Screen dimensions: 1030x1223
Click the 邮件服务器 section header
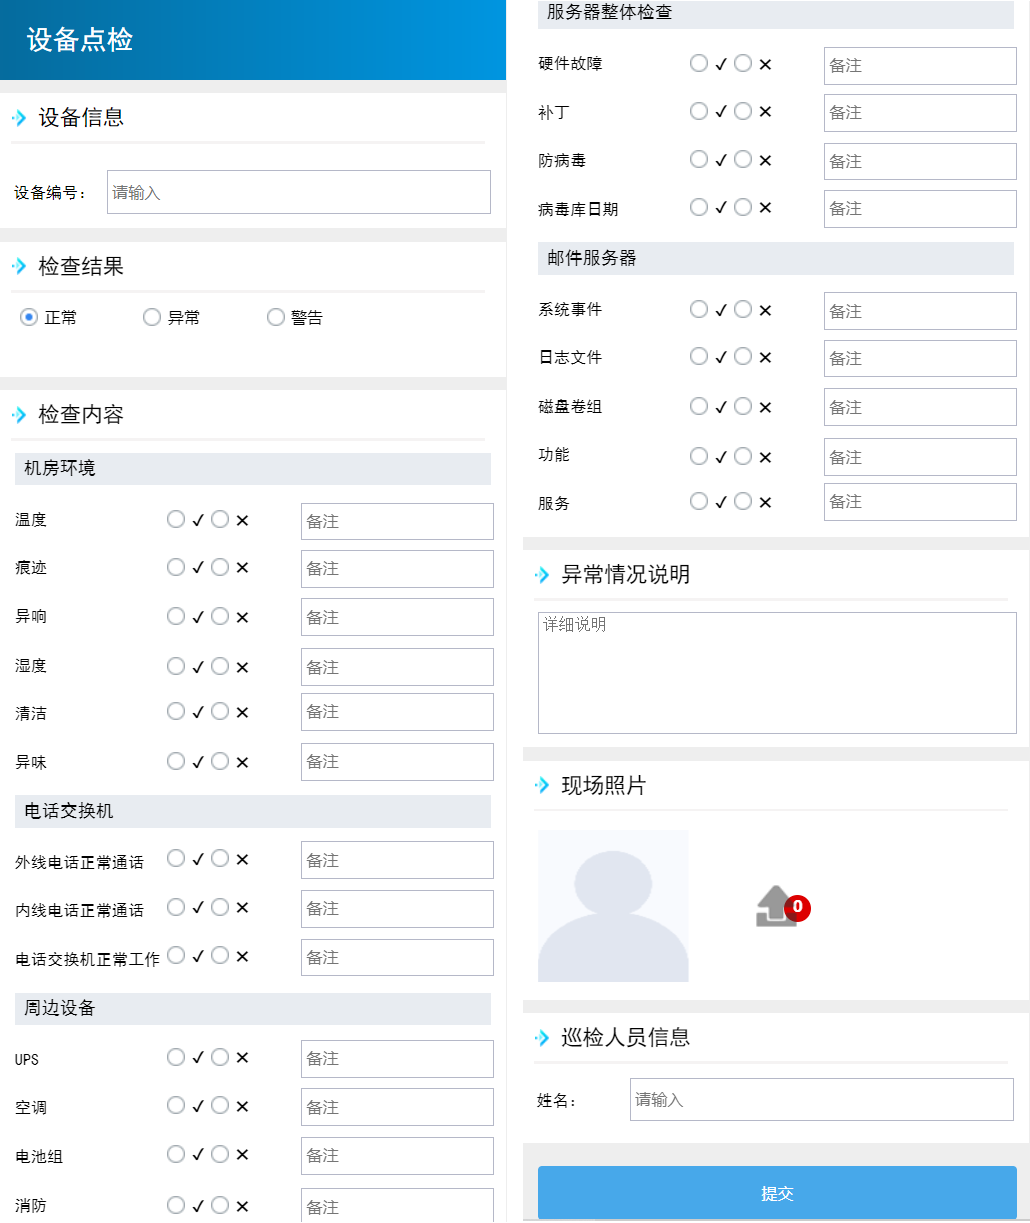tap(776, 258)
